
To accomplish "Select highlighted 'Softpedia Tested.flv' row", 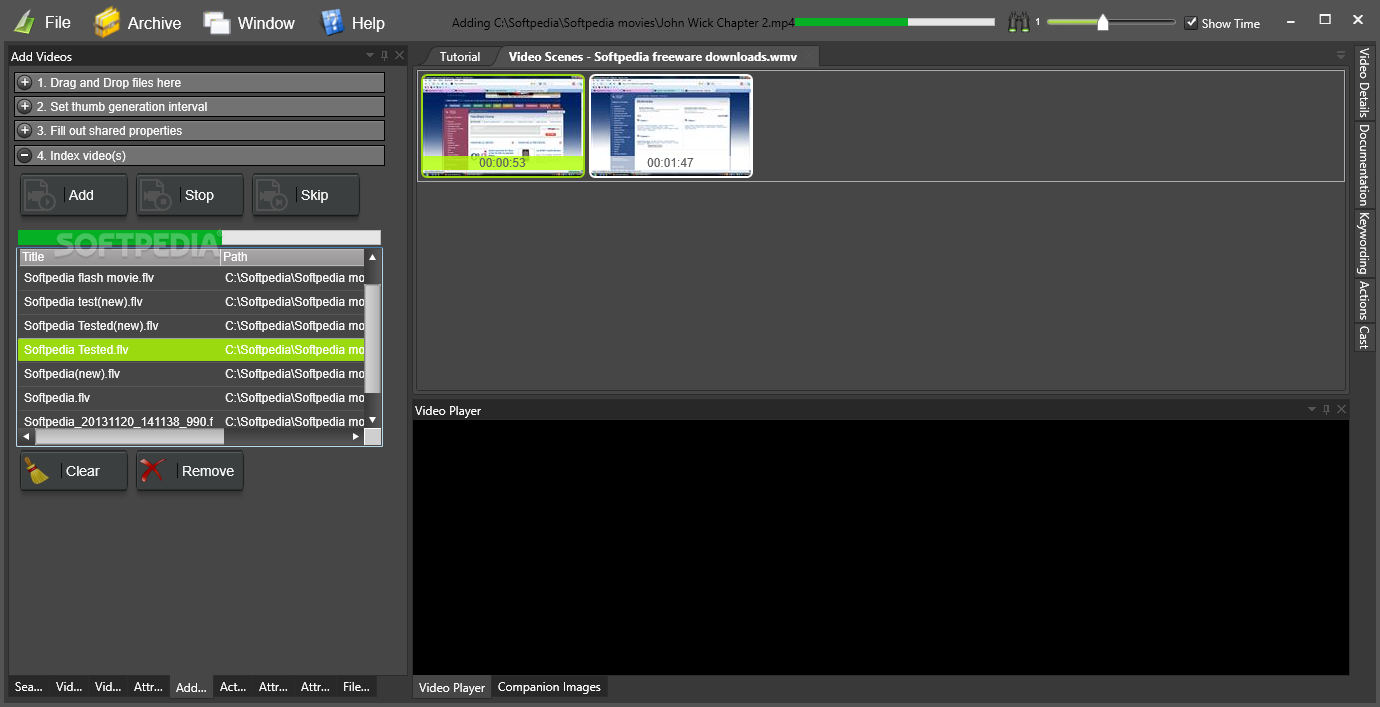I will coord(191,350).
